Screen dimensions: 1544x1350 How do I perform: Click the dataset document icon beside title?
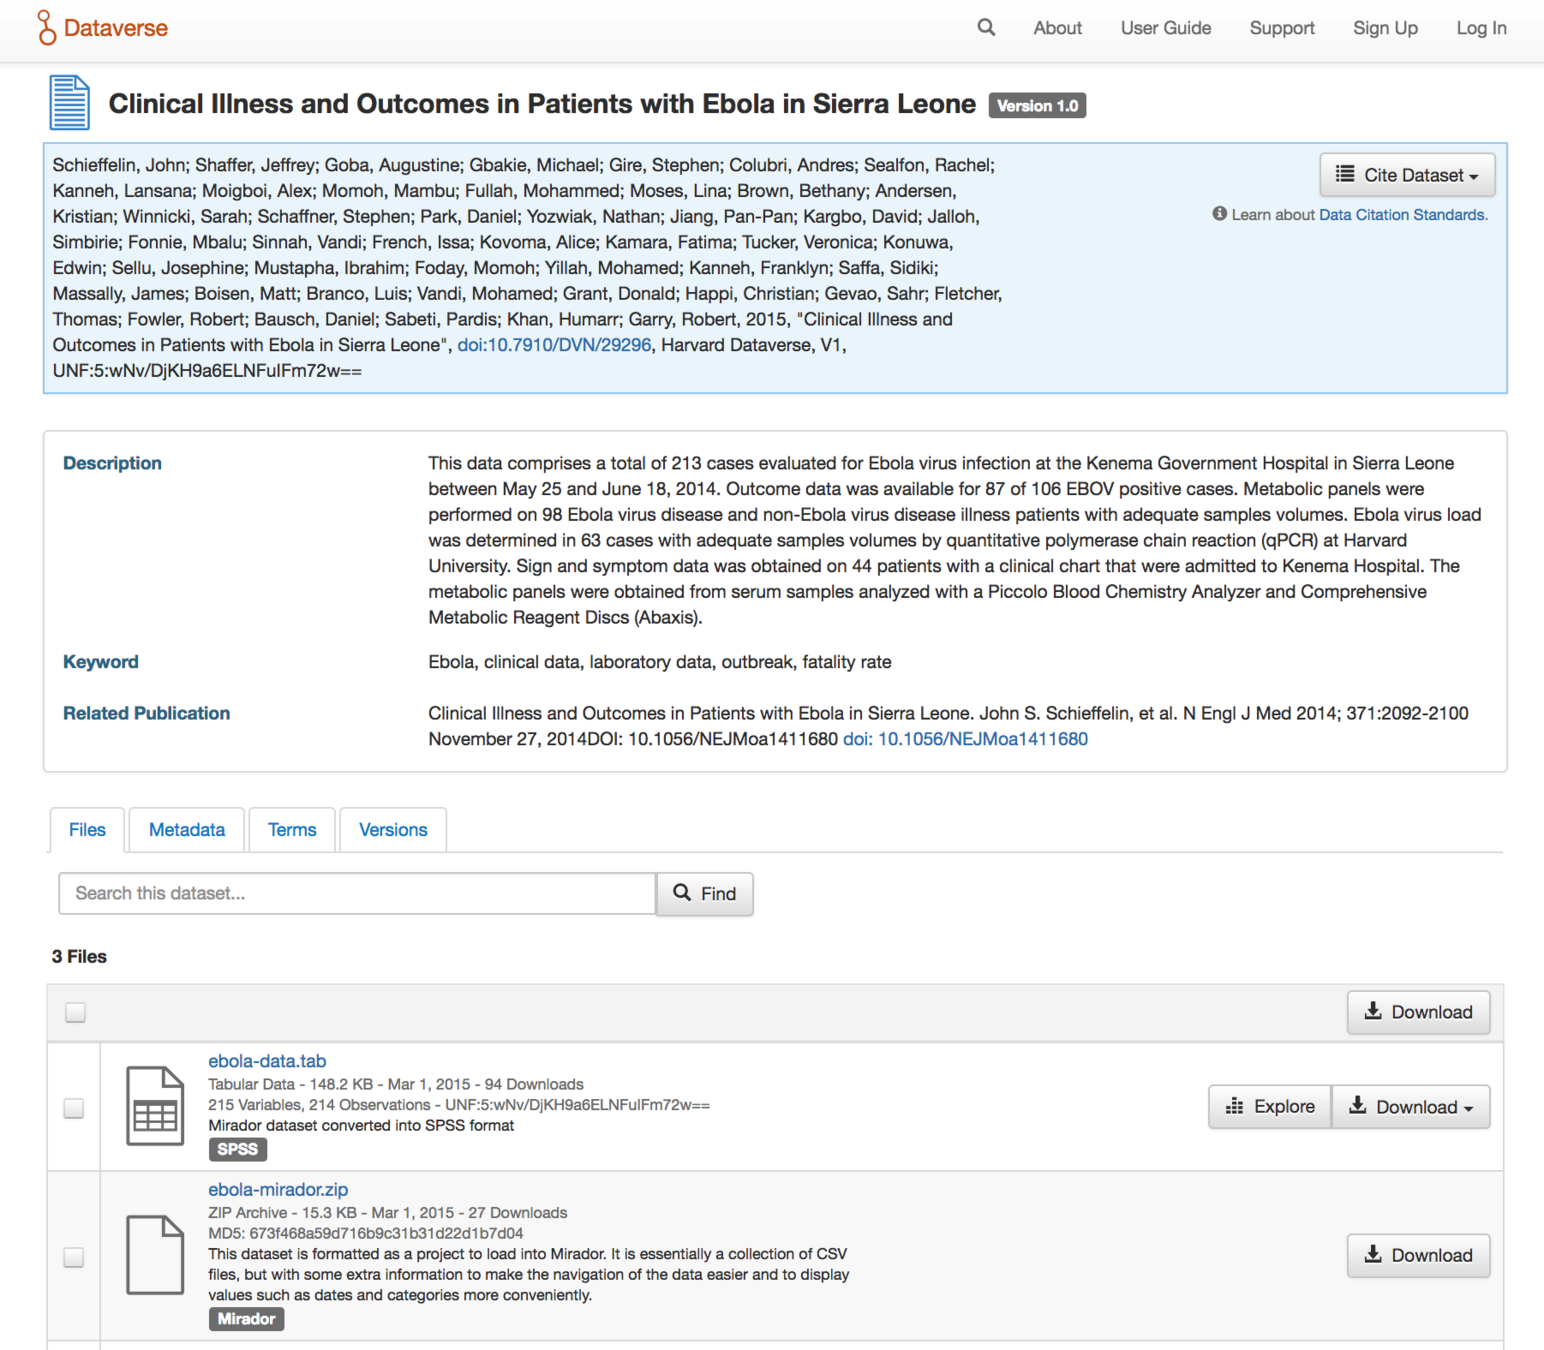[x=70, y=103]
